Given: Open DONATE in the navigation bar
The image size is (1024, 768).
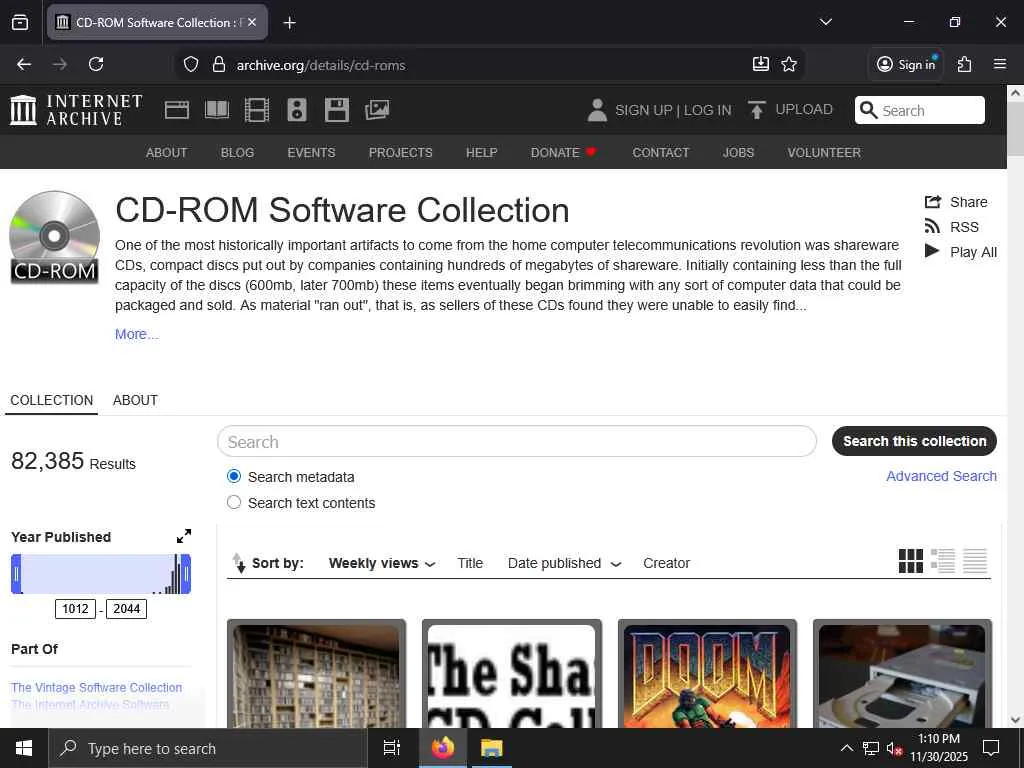Looking at the screenshot, I should (x=564, y=152).
